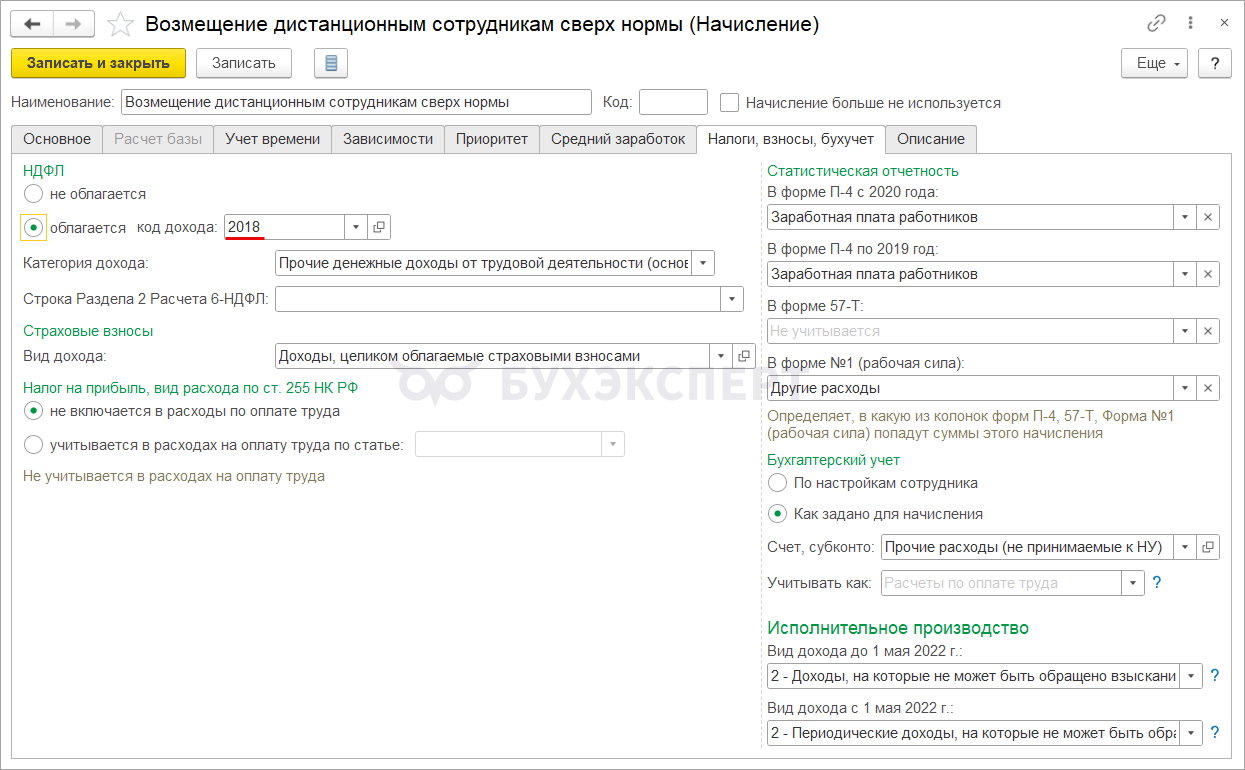Switch to the Средний заработок tab
The image size is (1245, 770).
tap(618, 139)
